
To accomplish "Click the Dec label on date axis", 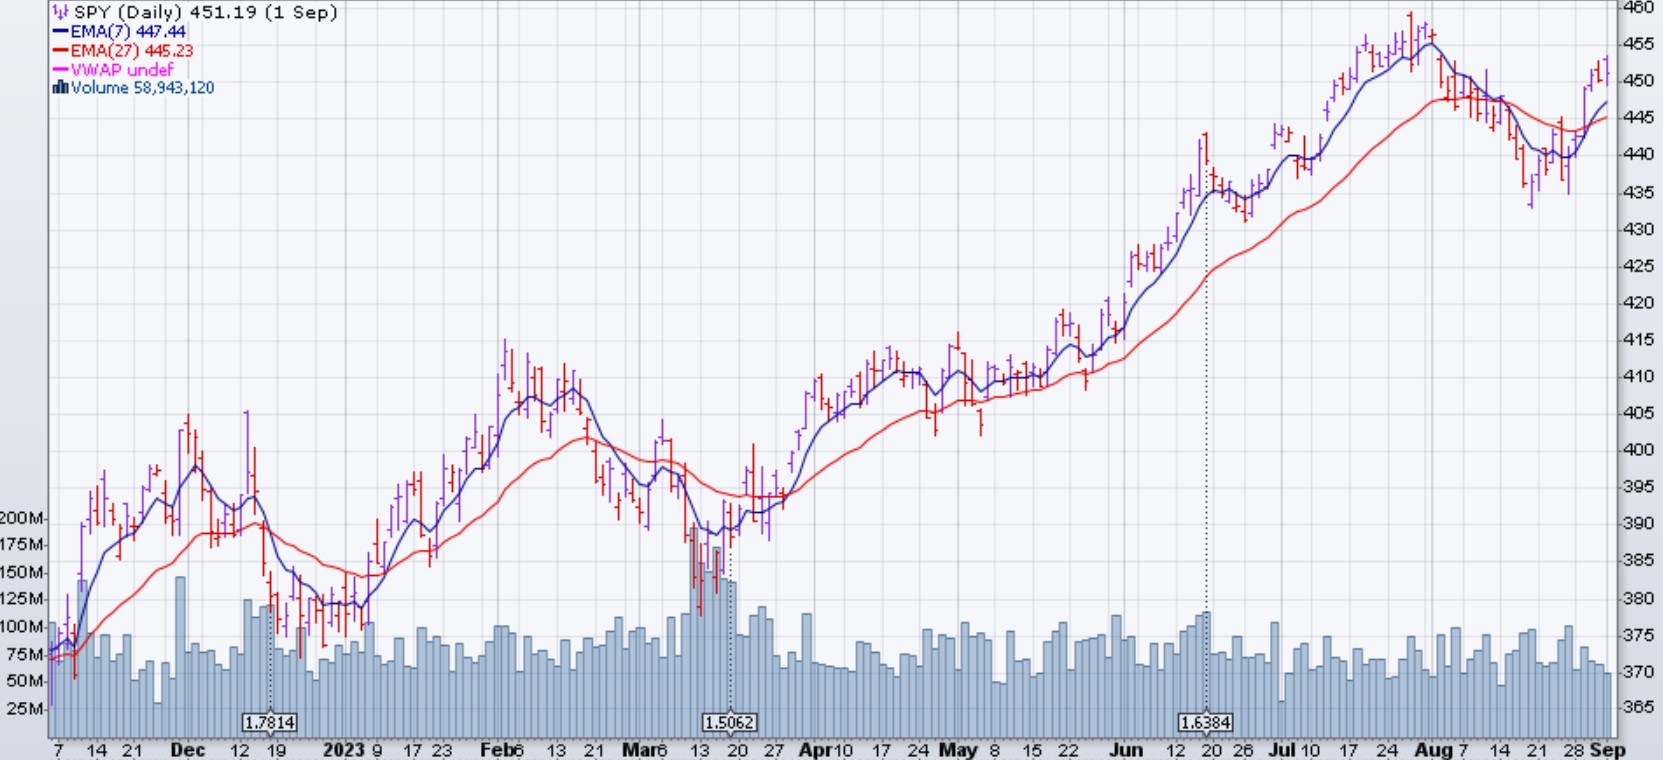I will (x=187, y=750).
